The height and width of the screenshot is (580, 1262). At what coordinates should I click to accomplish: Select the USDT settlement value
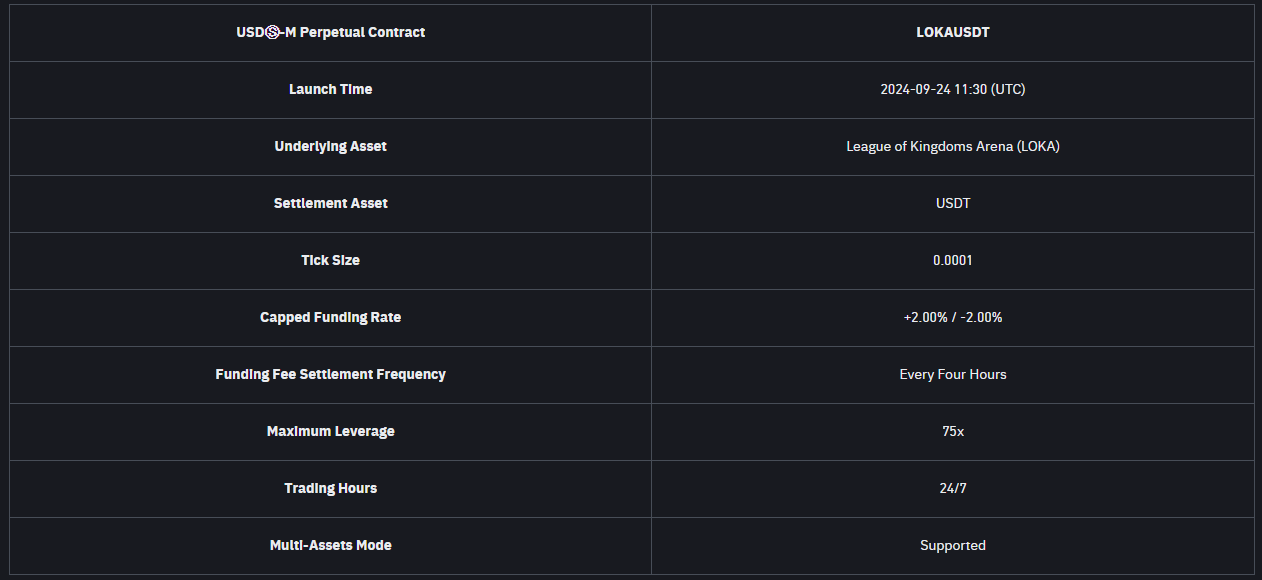point(952,203)
